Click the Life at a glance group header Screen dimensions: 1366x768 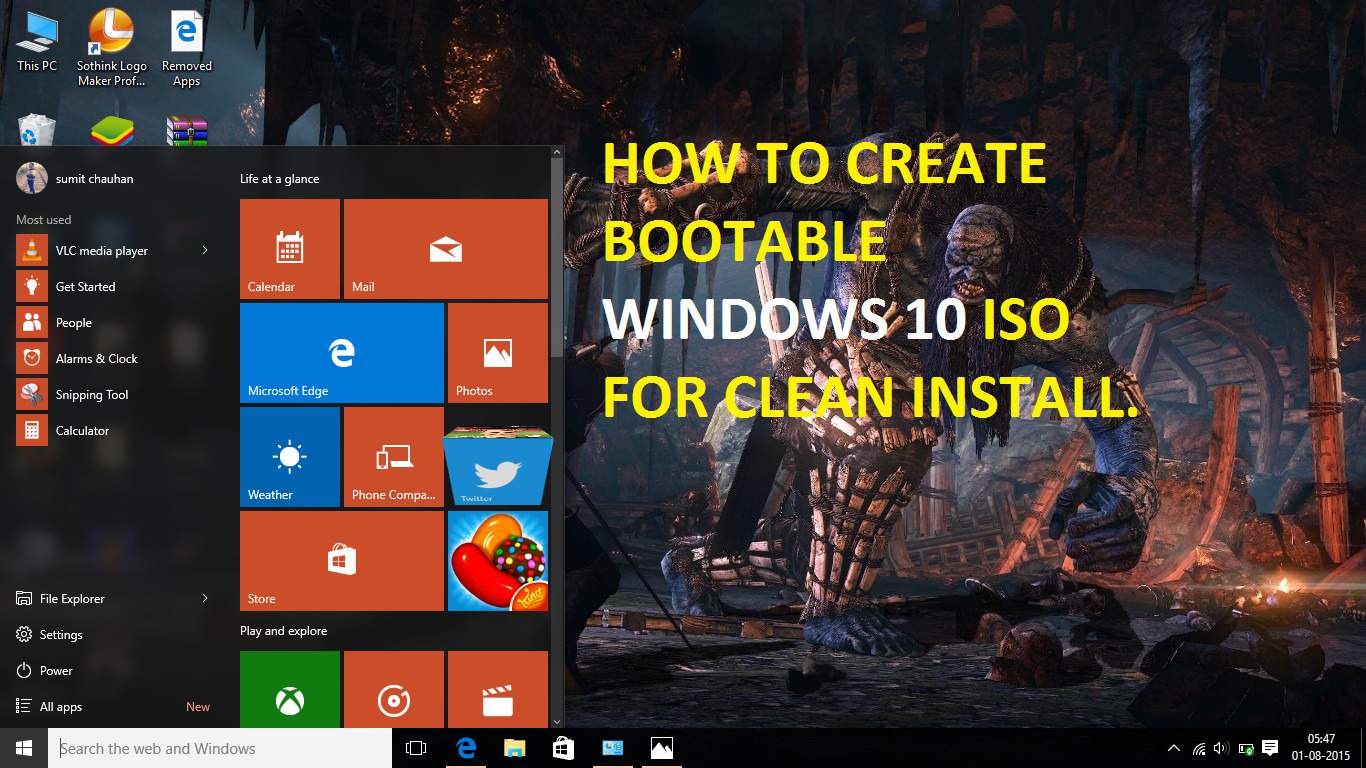click(x=280, y=179)
